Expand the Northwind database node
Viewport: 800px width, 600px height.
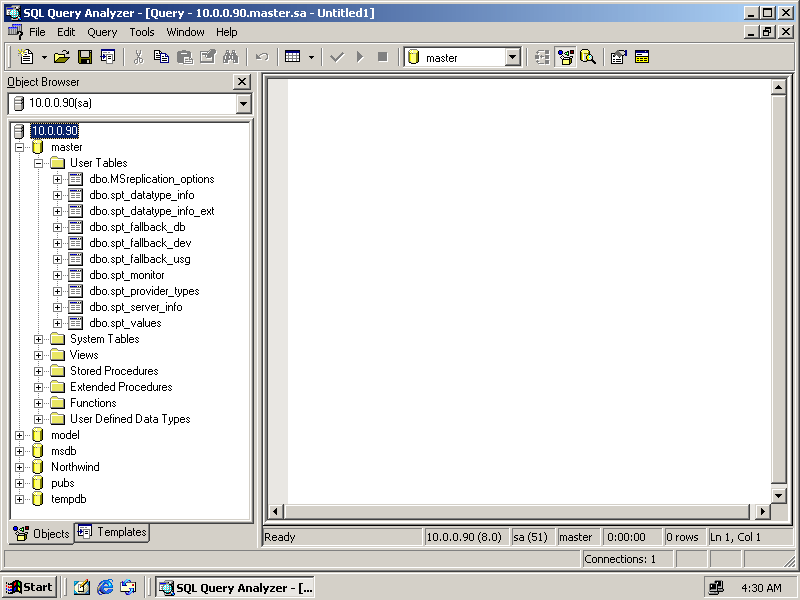pos(20,467)
